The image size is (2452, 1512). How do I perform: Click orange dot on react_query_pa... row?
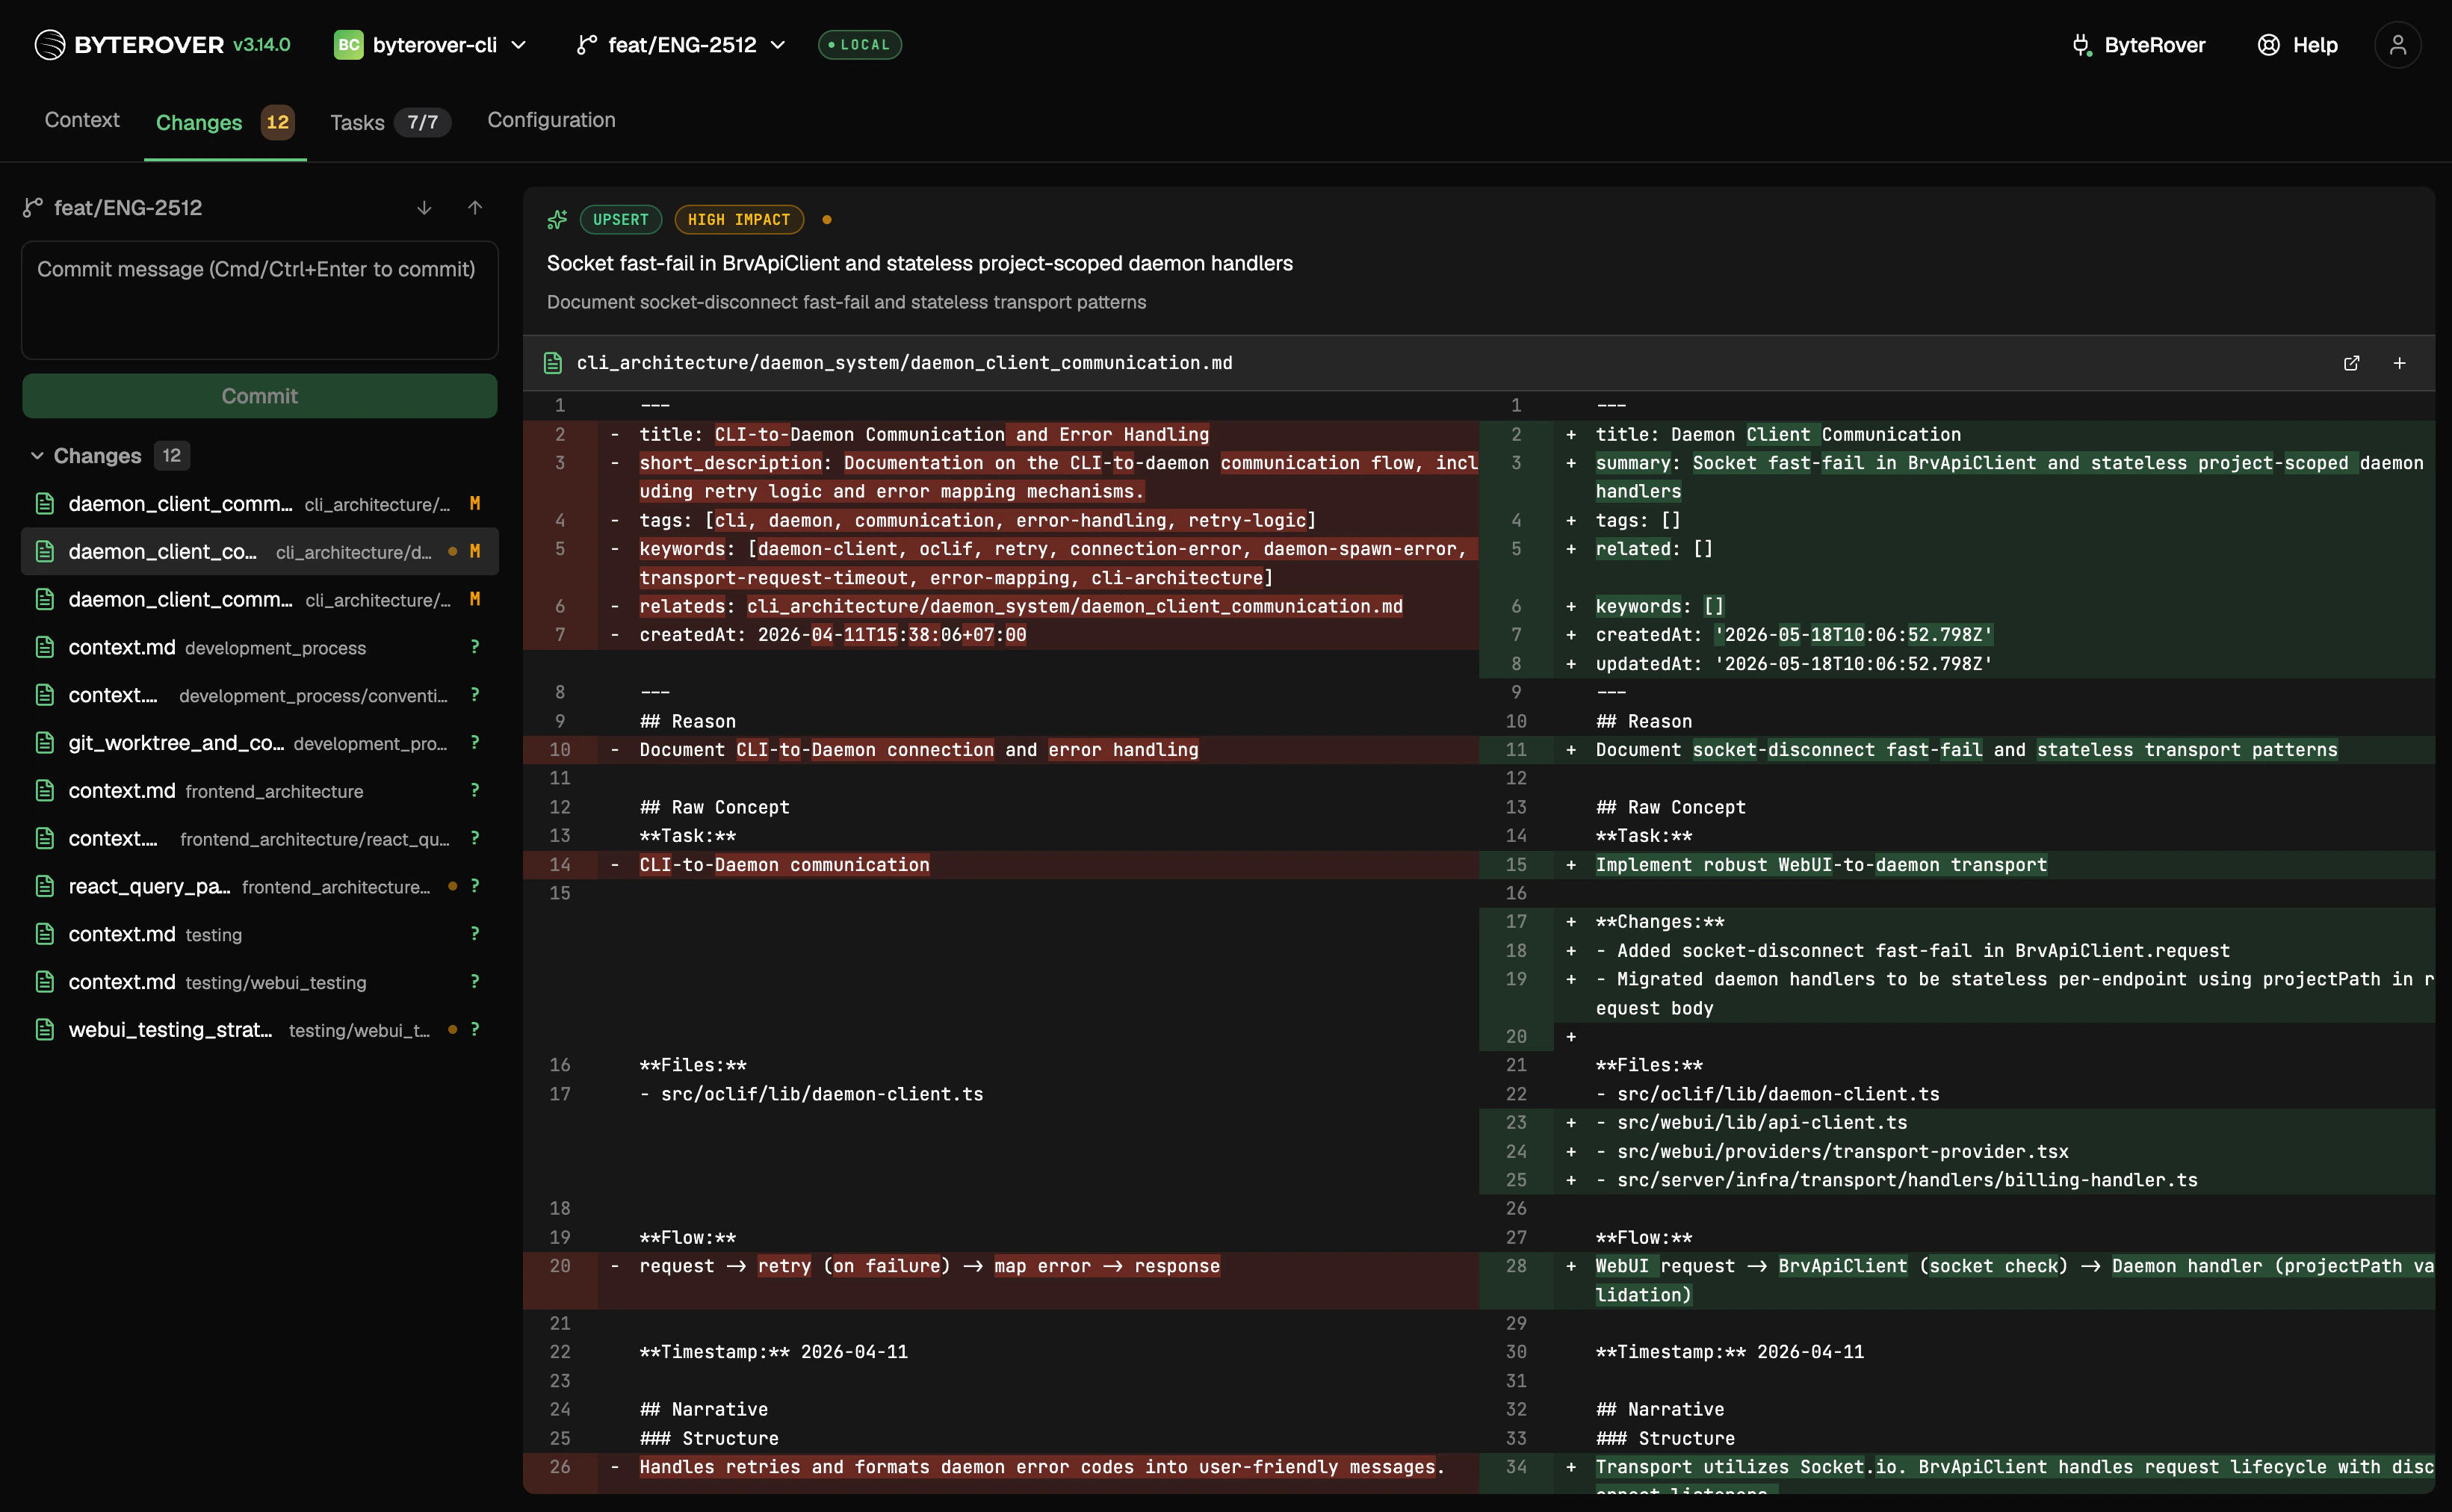[453, 887]
